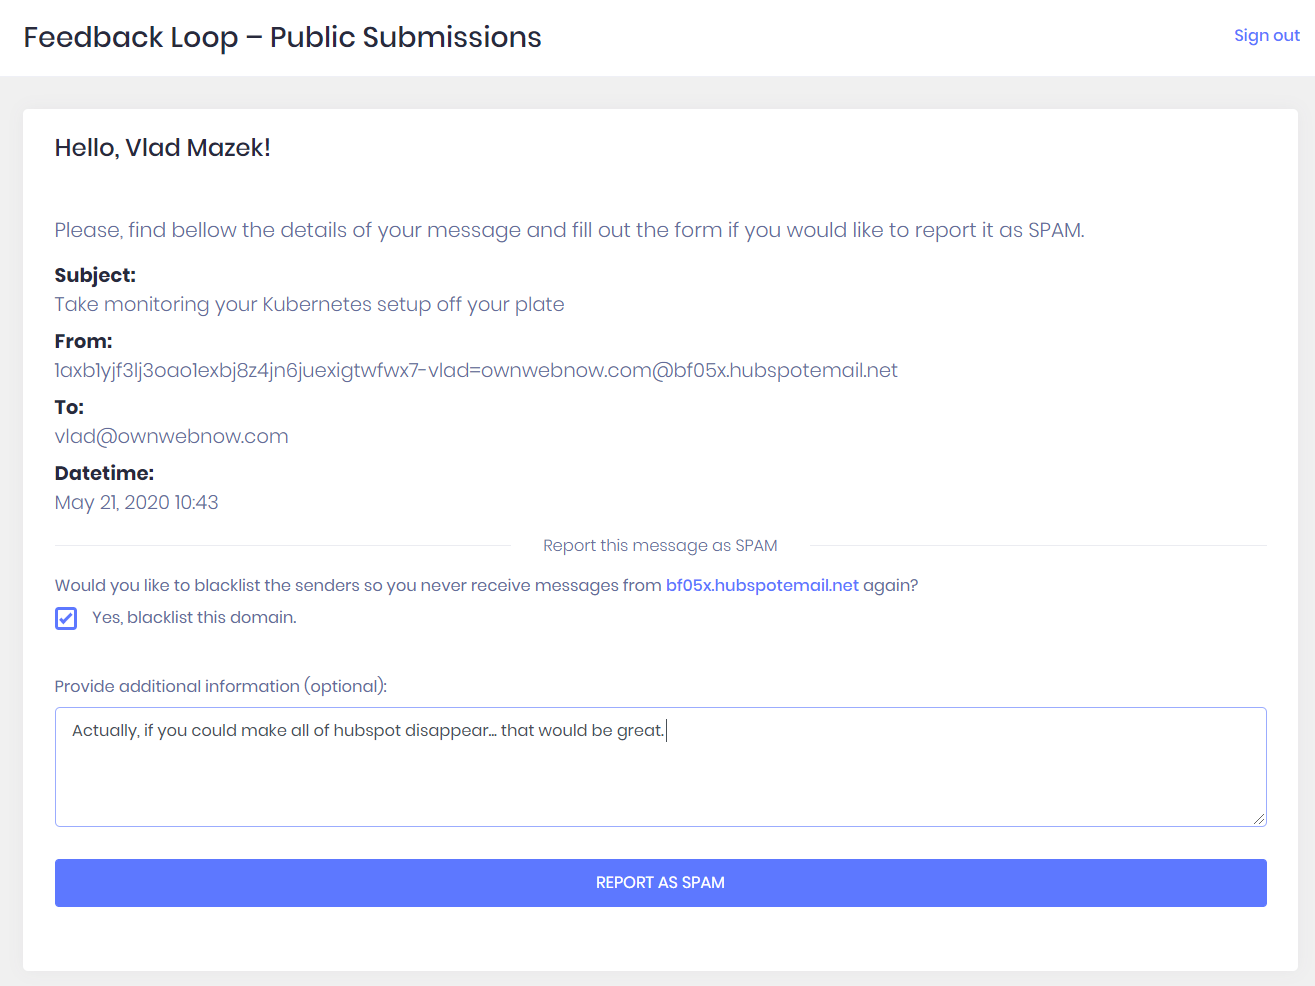Image resolution: width=1315 pixels, height=986 pixels.
Task: Click the Datetime: field label
Action: tap(104, 473)
